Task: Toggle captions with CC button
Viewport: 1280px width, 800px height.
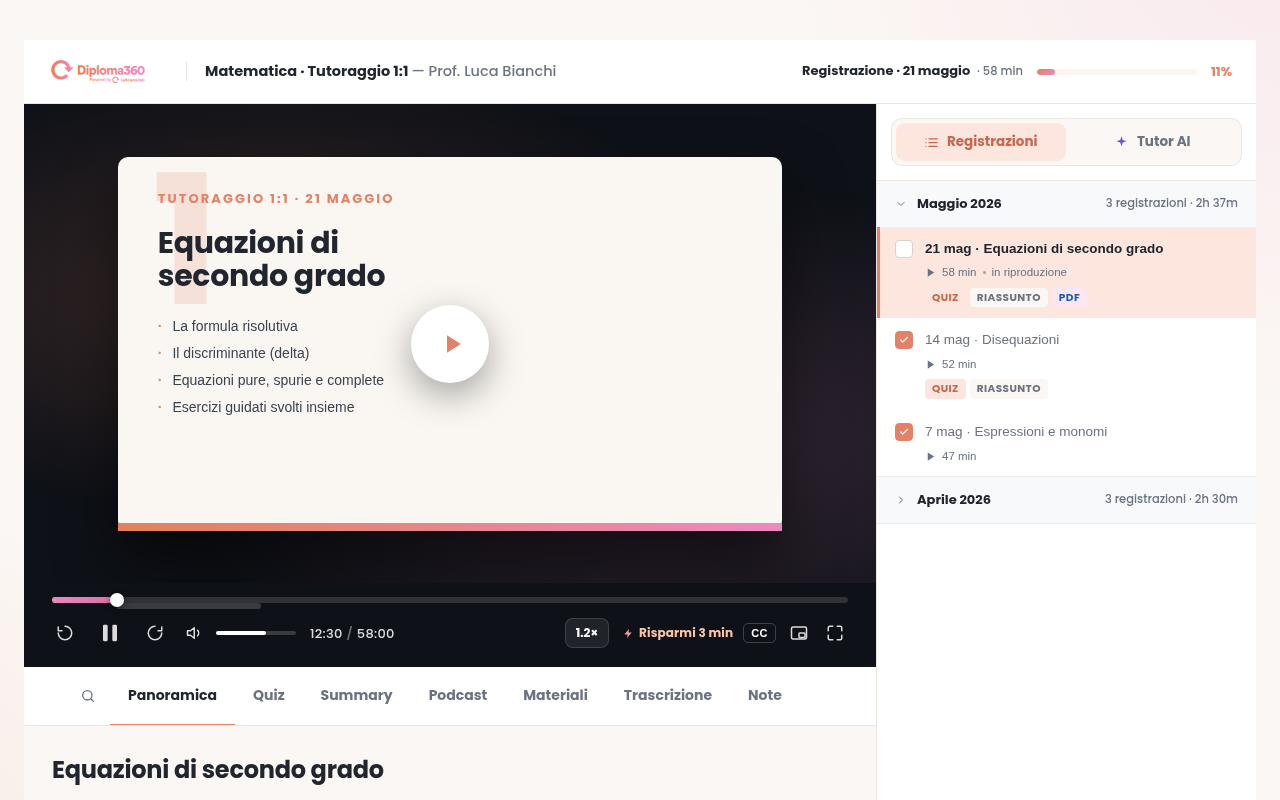Action: click(759, 633)
